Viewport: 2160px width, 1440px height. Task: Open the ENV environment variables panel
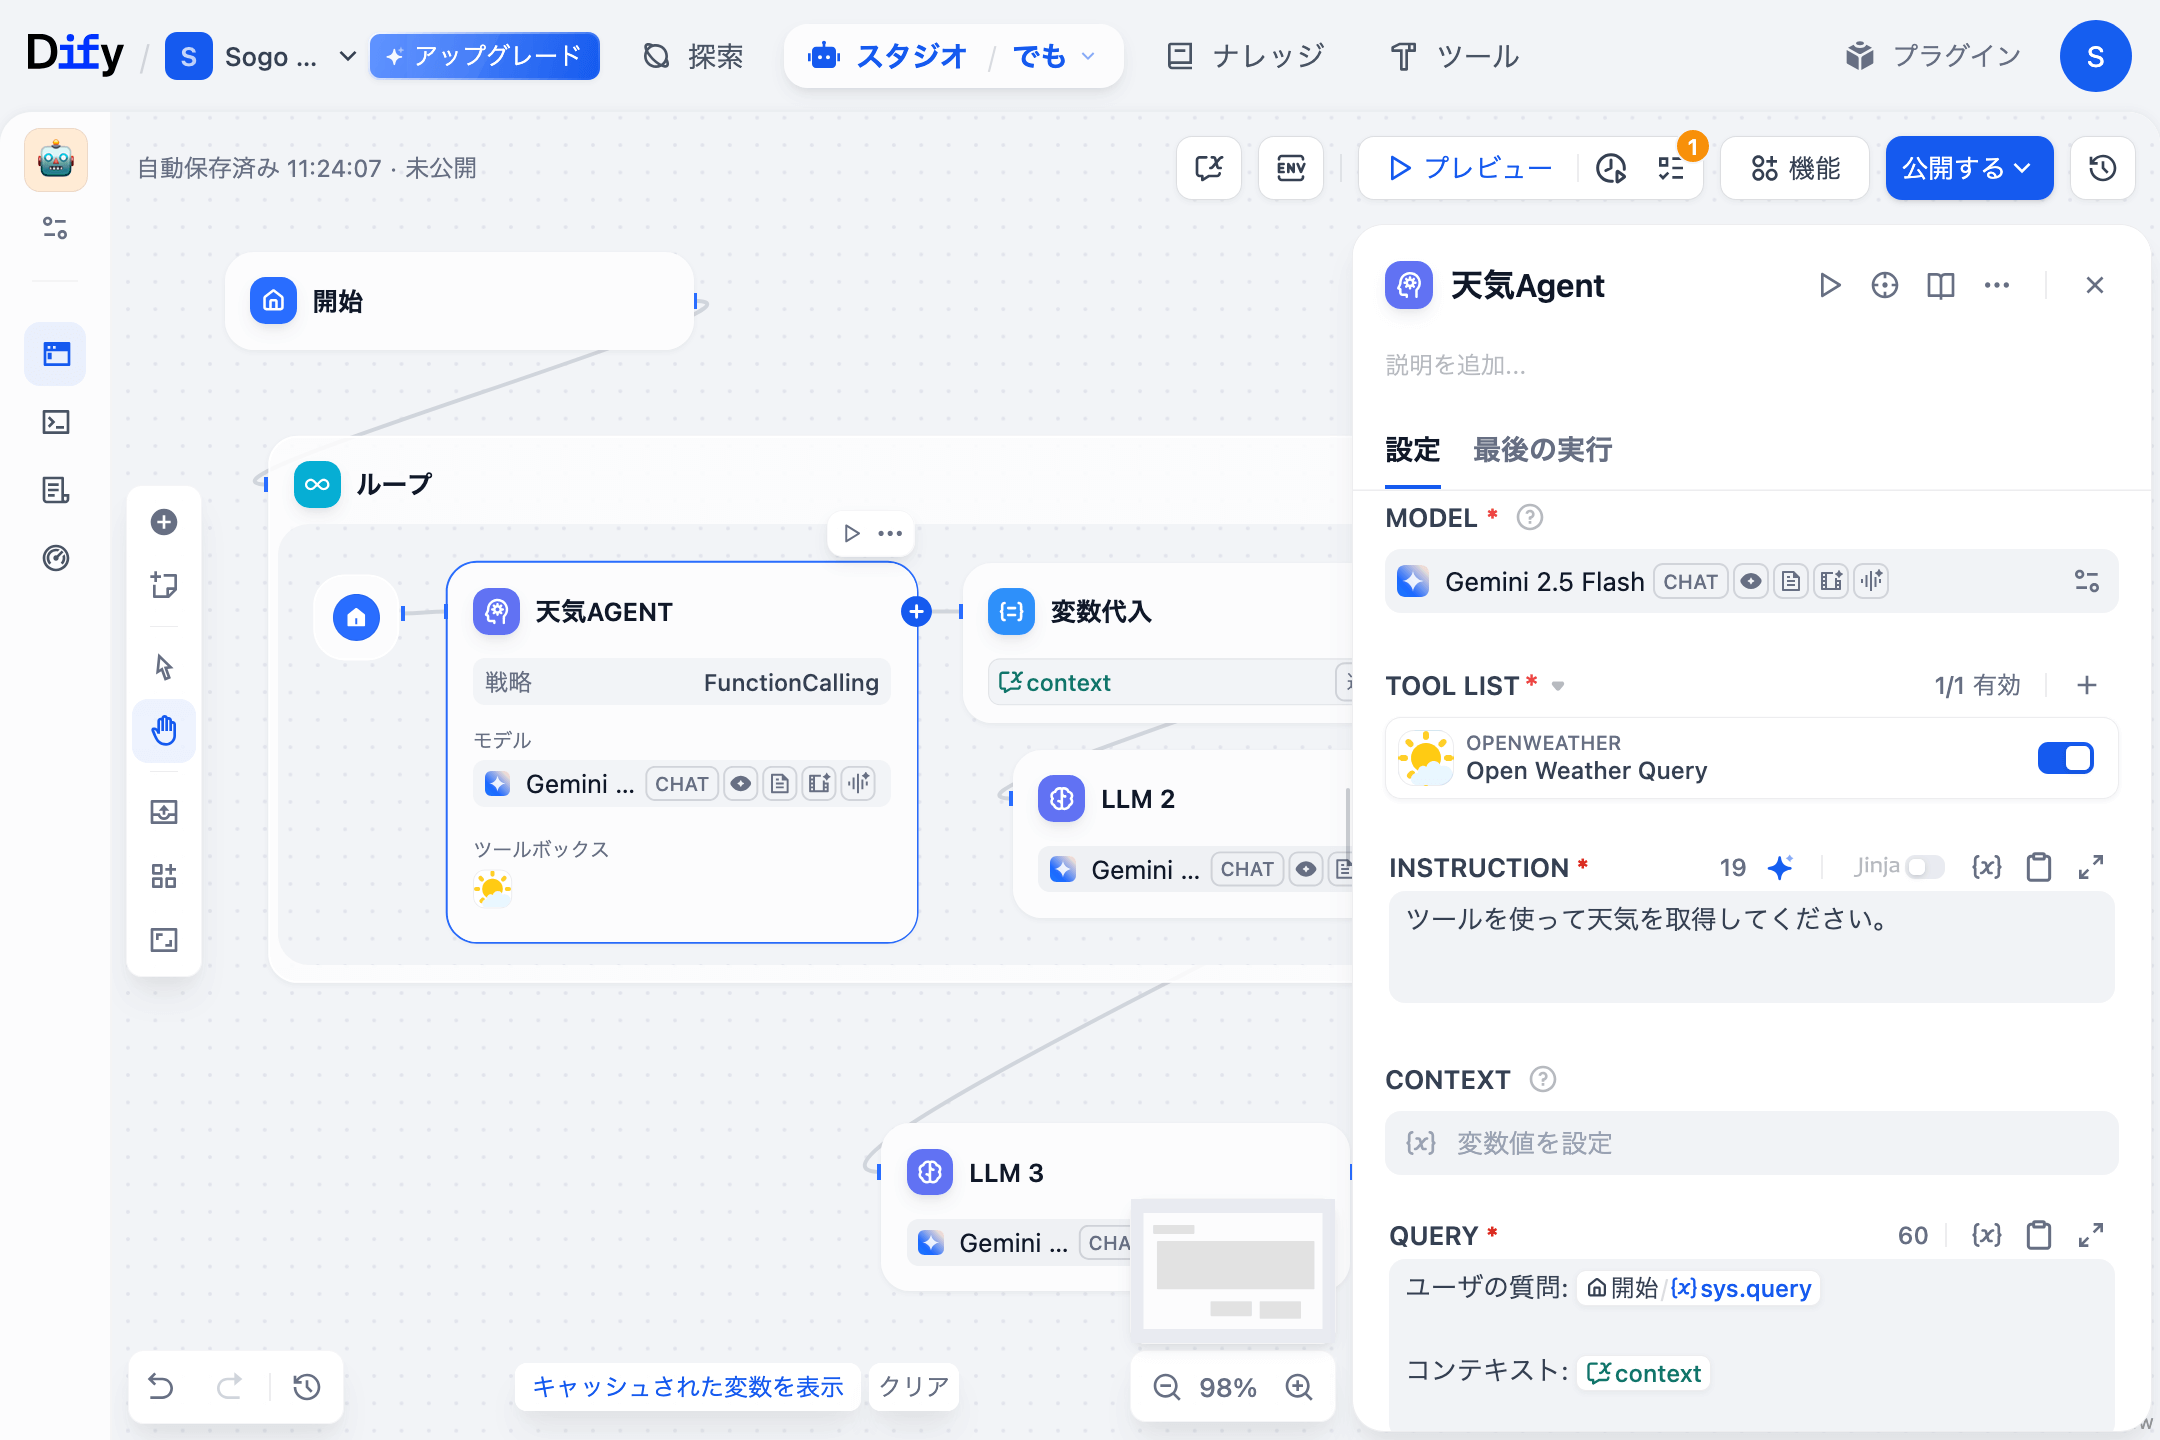coord(1291,168)
